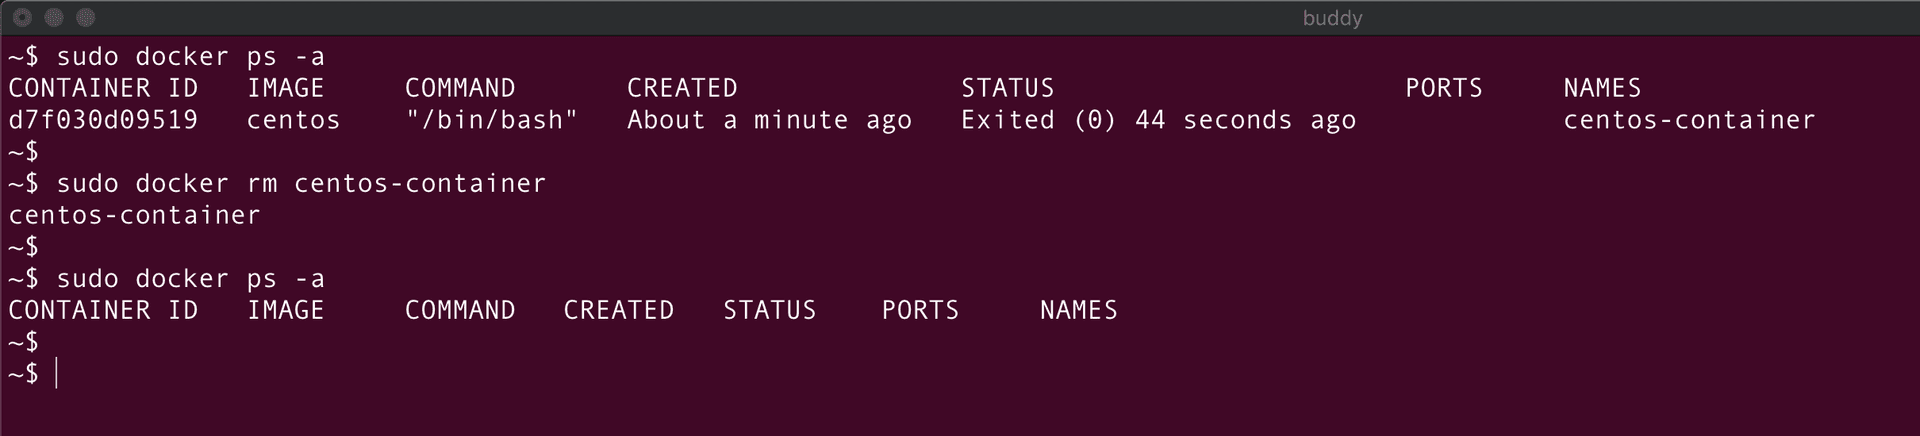The width and height of the screenshot is (1920, 436).
Task: Click the text cursor at the last prompt
Action: [x=57, y=374]
